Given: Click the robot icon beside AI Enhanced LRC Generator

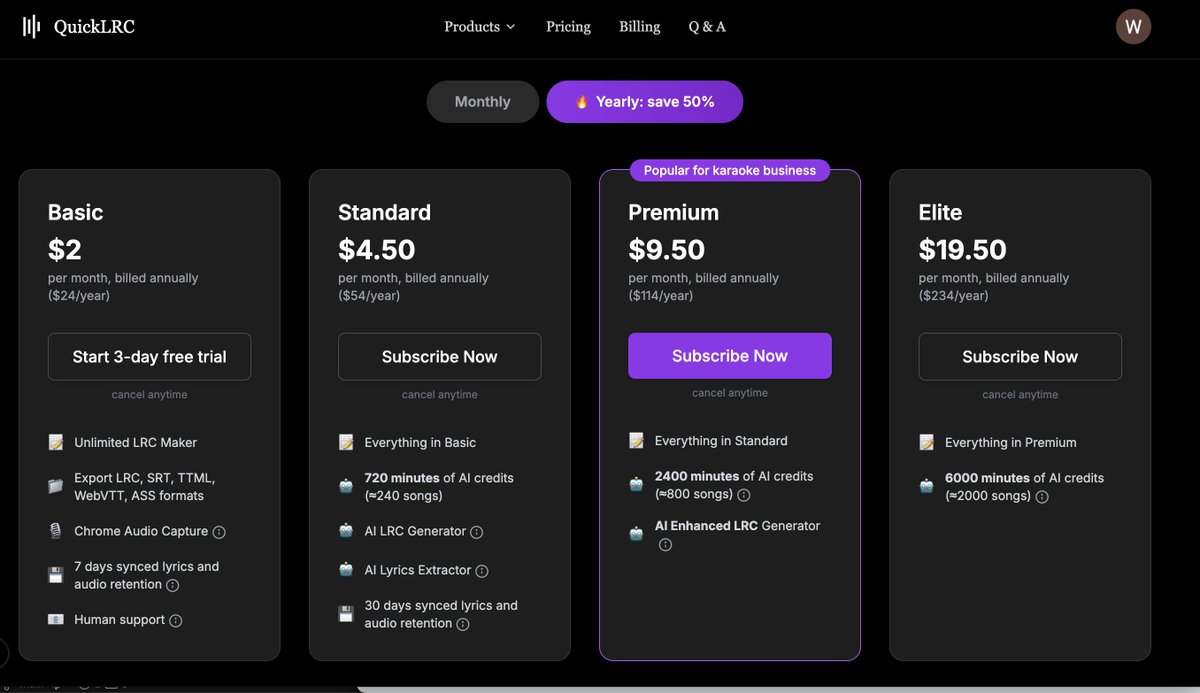Looking at the screenshot, I should (636, 534).
